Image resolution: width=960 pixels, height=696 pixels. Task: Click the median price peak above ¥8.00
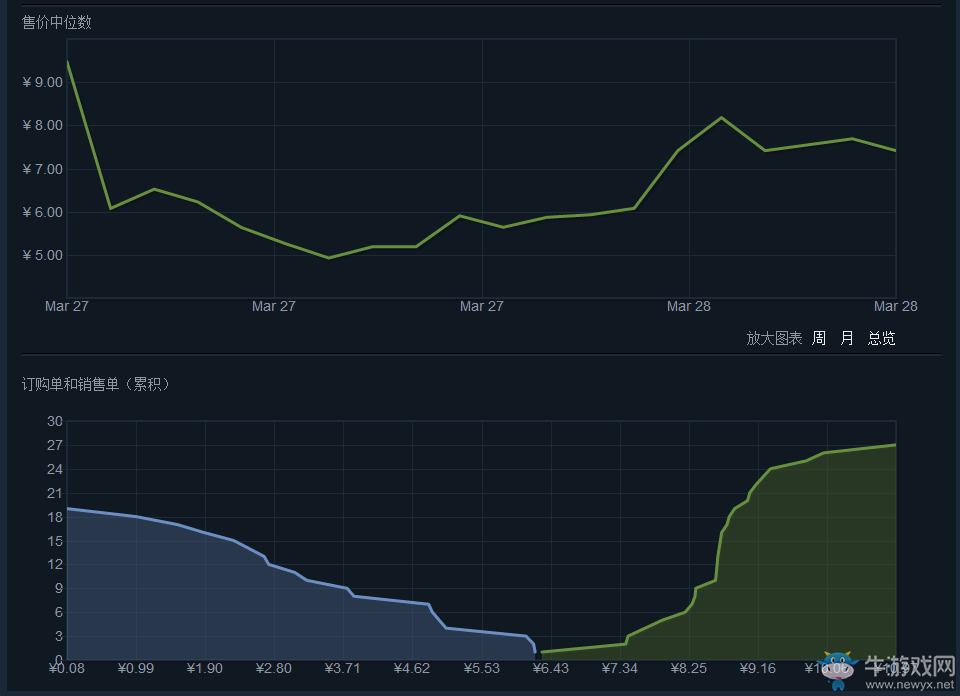[x=721, y=118]
